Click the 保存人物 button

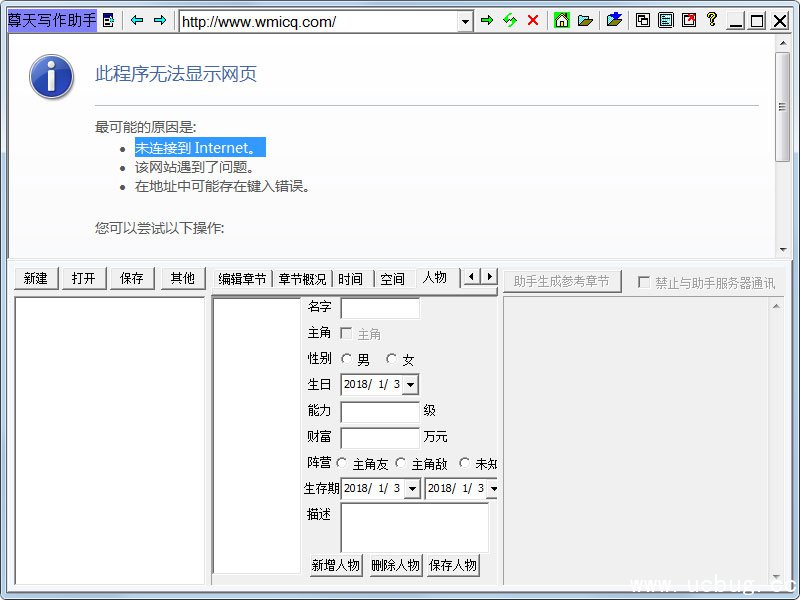pos(453,565)
